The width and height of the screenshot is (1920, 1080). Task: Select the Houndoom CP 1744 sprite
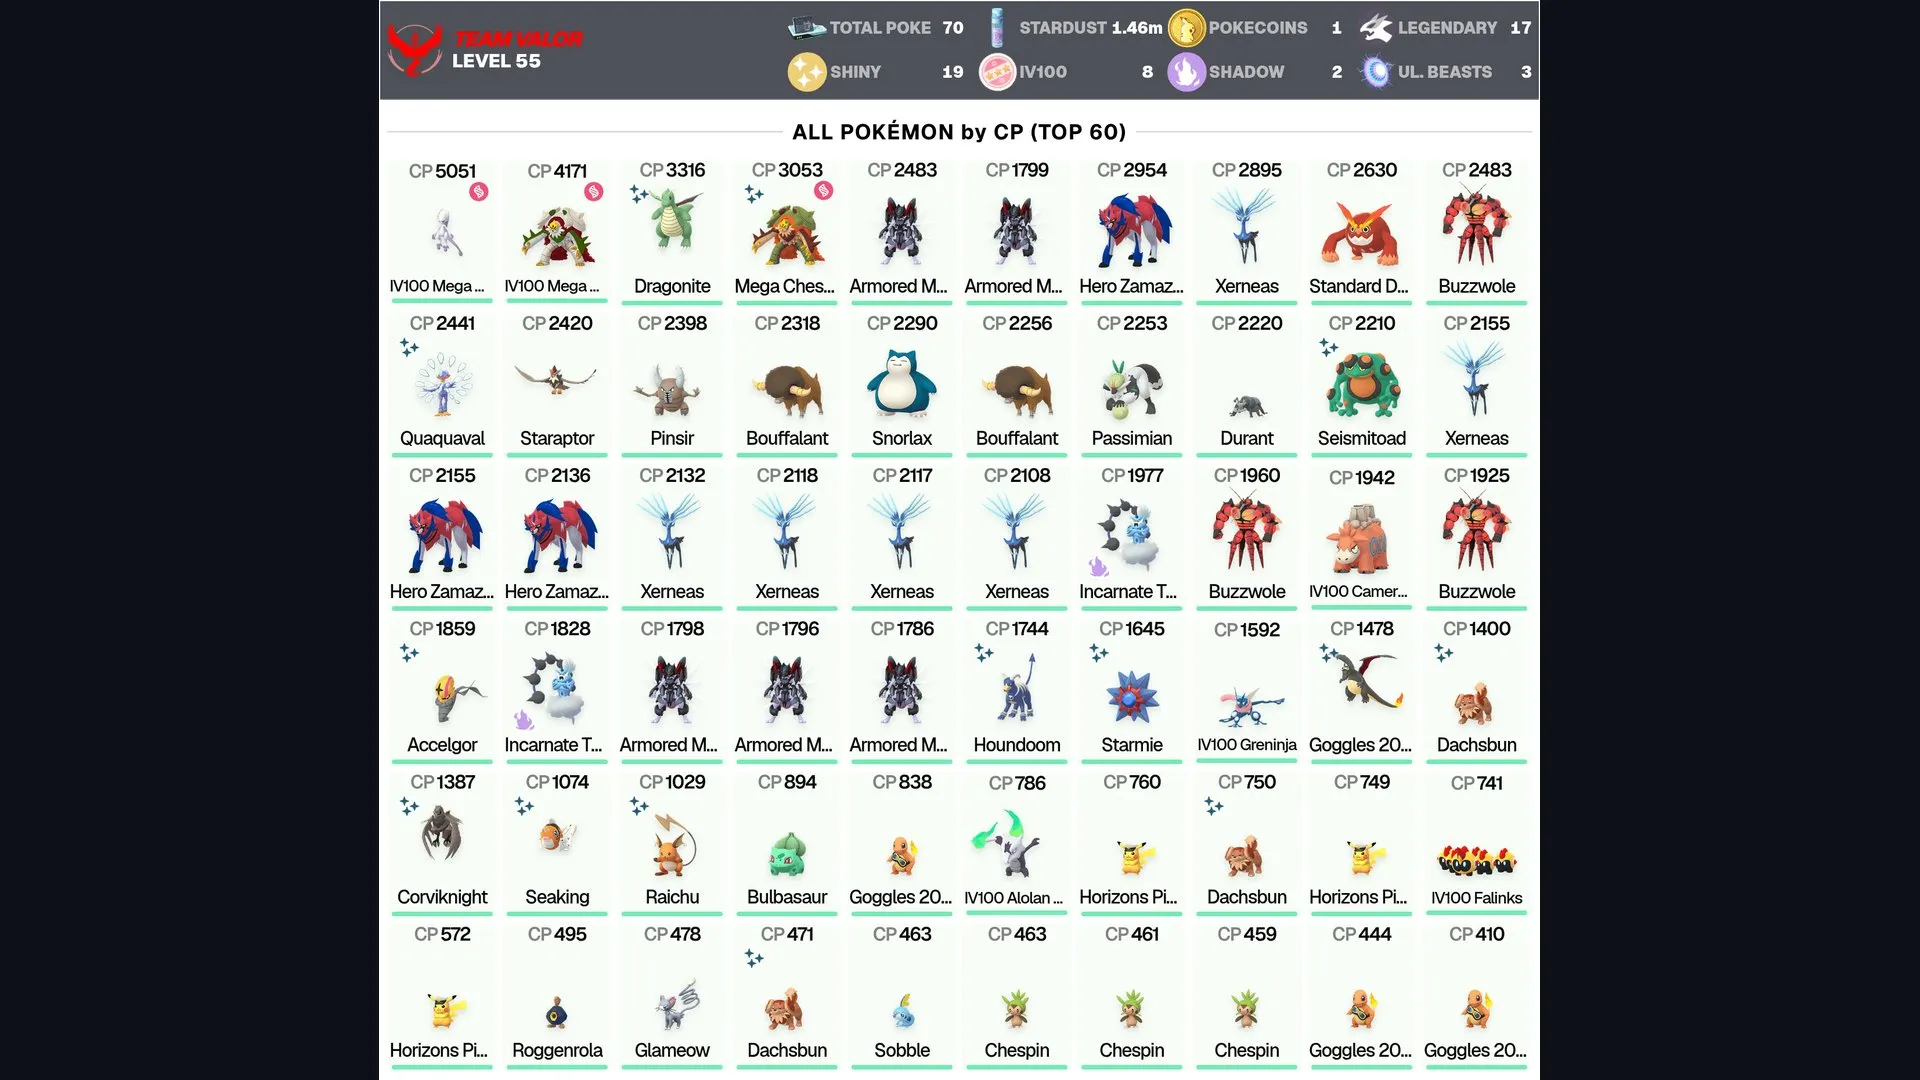point(1017,688)
